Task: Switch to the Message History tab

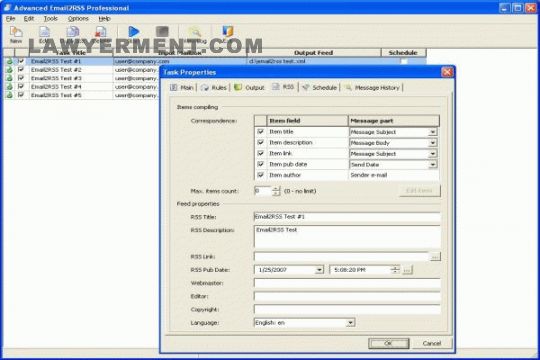Action: 372,88
